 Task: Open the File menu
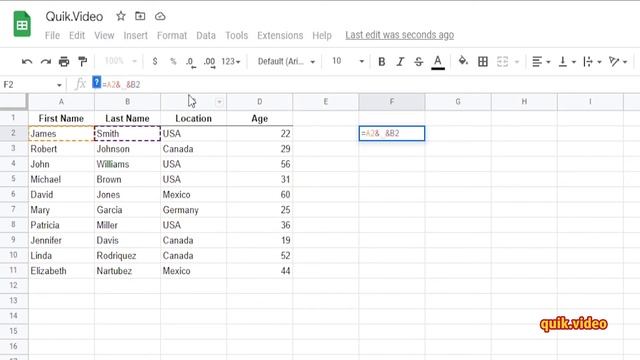point(52,36)
